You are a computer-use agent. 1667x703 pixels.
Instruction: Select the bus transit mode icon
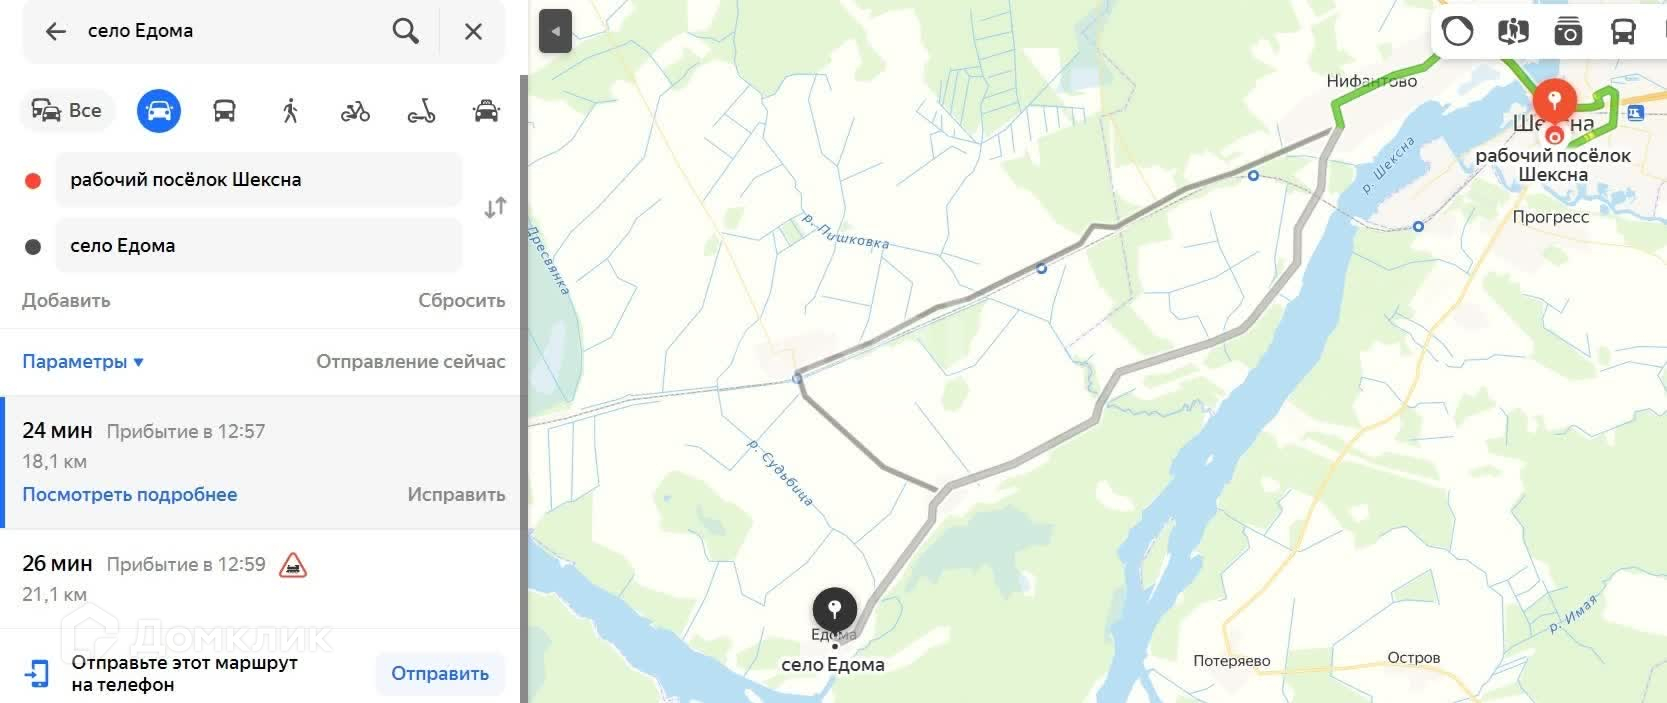coord(225,110)
